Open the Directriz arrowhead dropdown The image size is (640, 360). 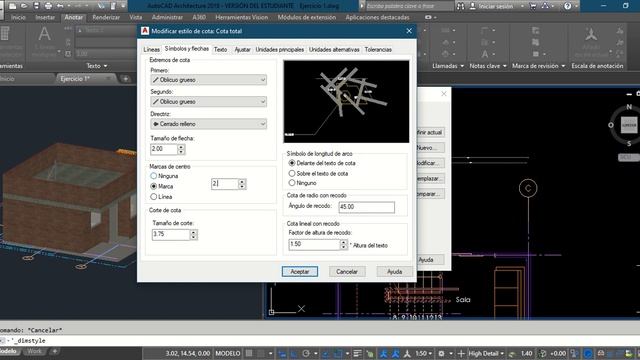point(209,124)
